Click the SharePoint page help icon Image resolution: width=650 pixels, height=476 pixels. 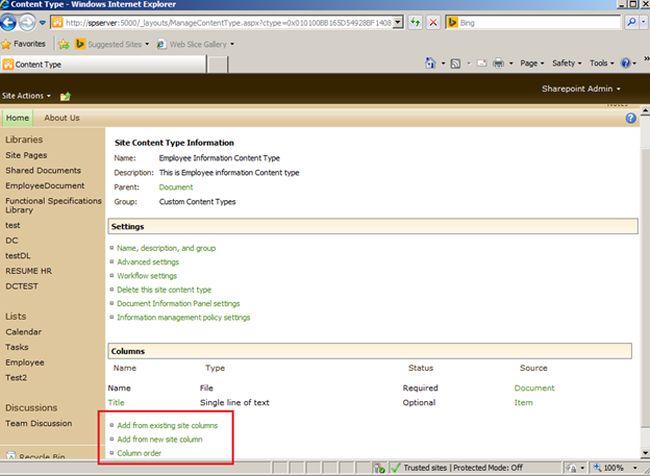tap(631, 118)
